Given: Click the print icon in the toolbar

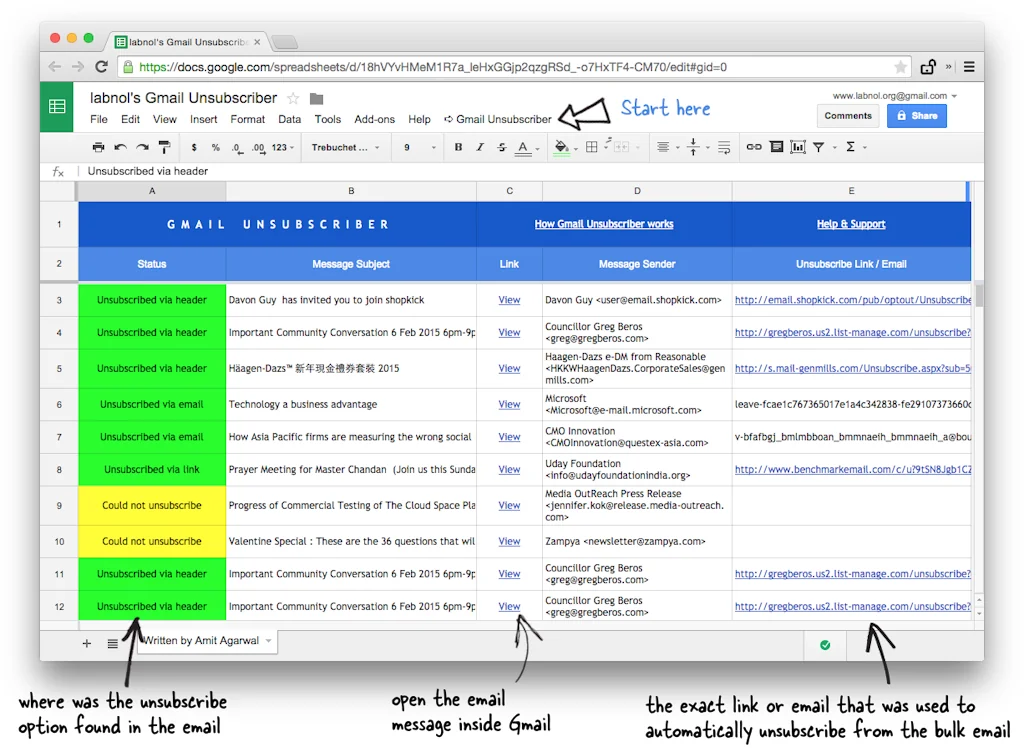Looking at the screenshot, I should tap(98, 146).
